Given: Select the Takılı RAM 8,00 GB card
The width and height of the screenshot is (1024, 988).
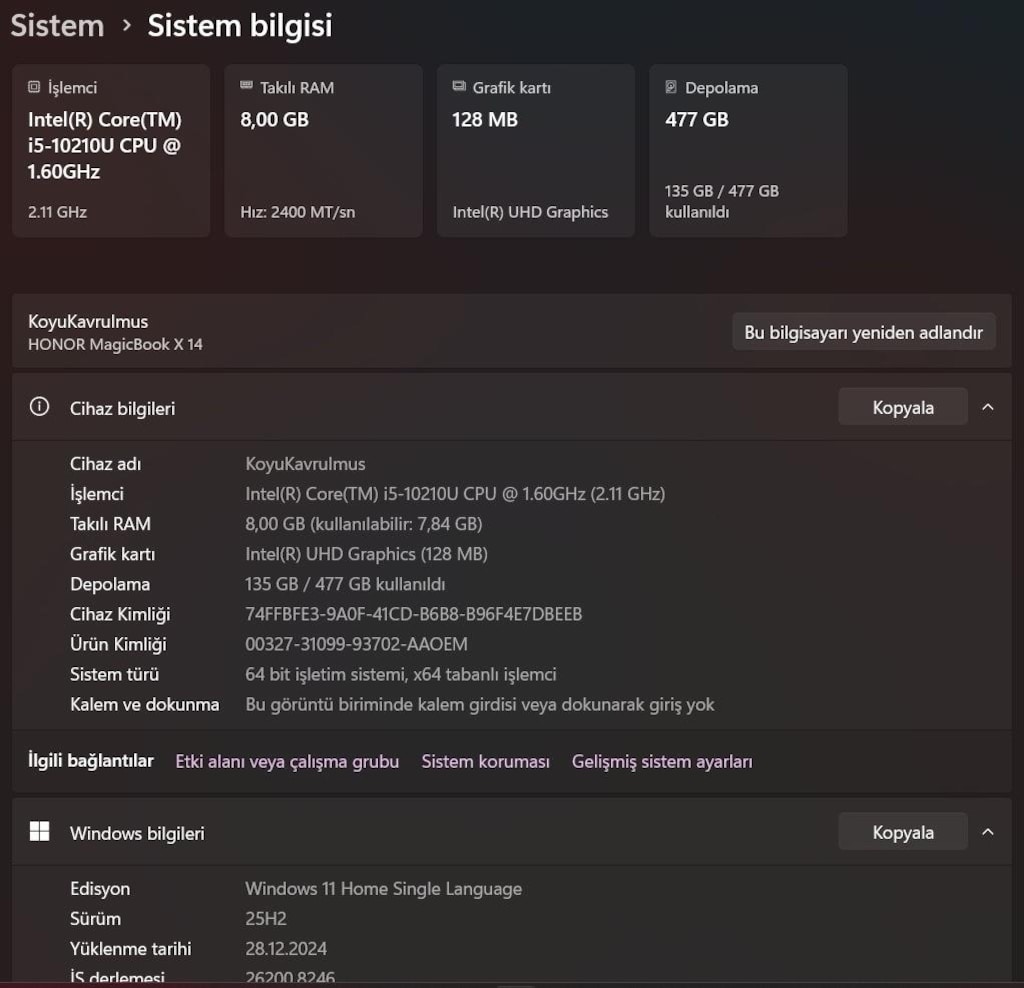Looking at the screenshot, I should (x=323, y=150).
